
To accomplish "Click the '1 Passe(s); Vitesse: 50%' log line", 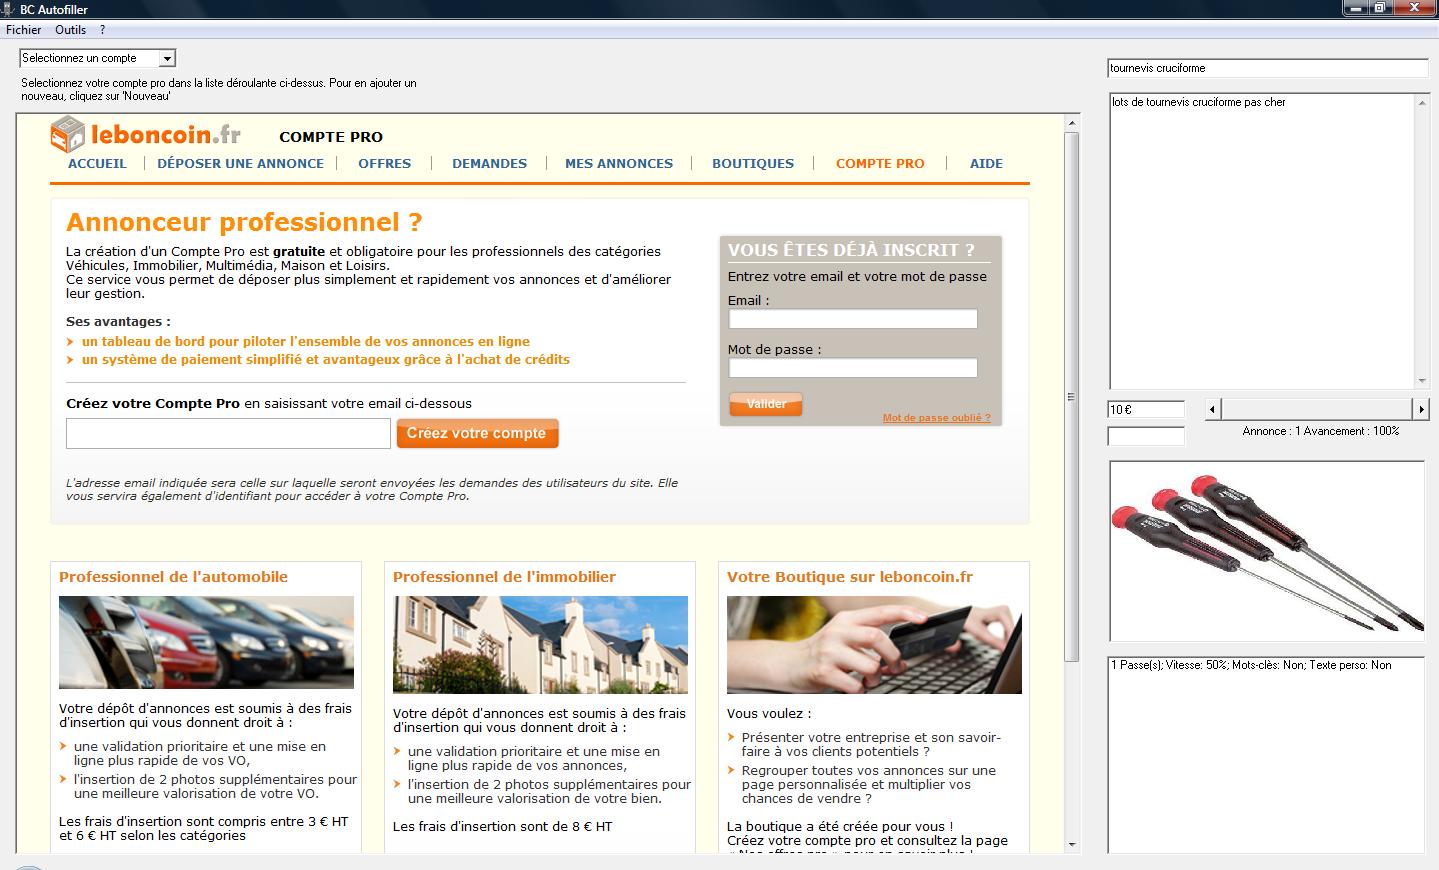I will (1251, 665).
